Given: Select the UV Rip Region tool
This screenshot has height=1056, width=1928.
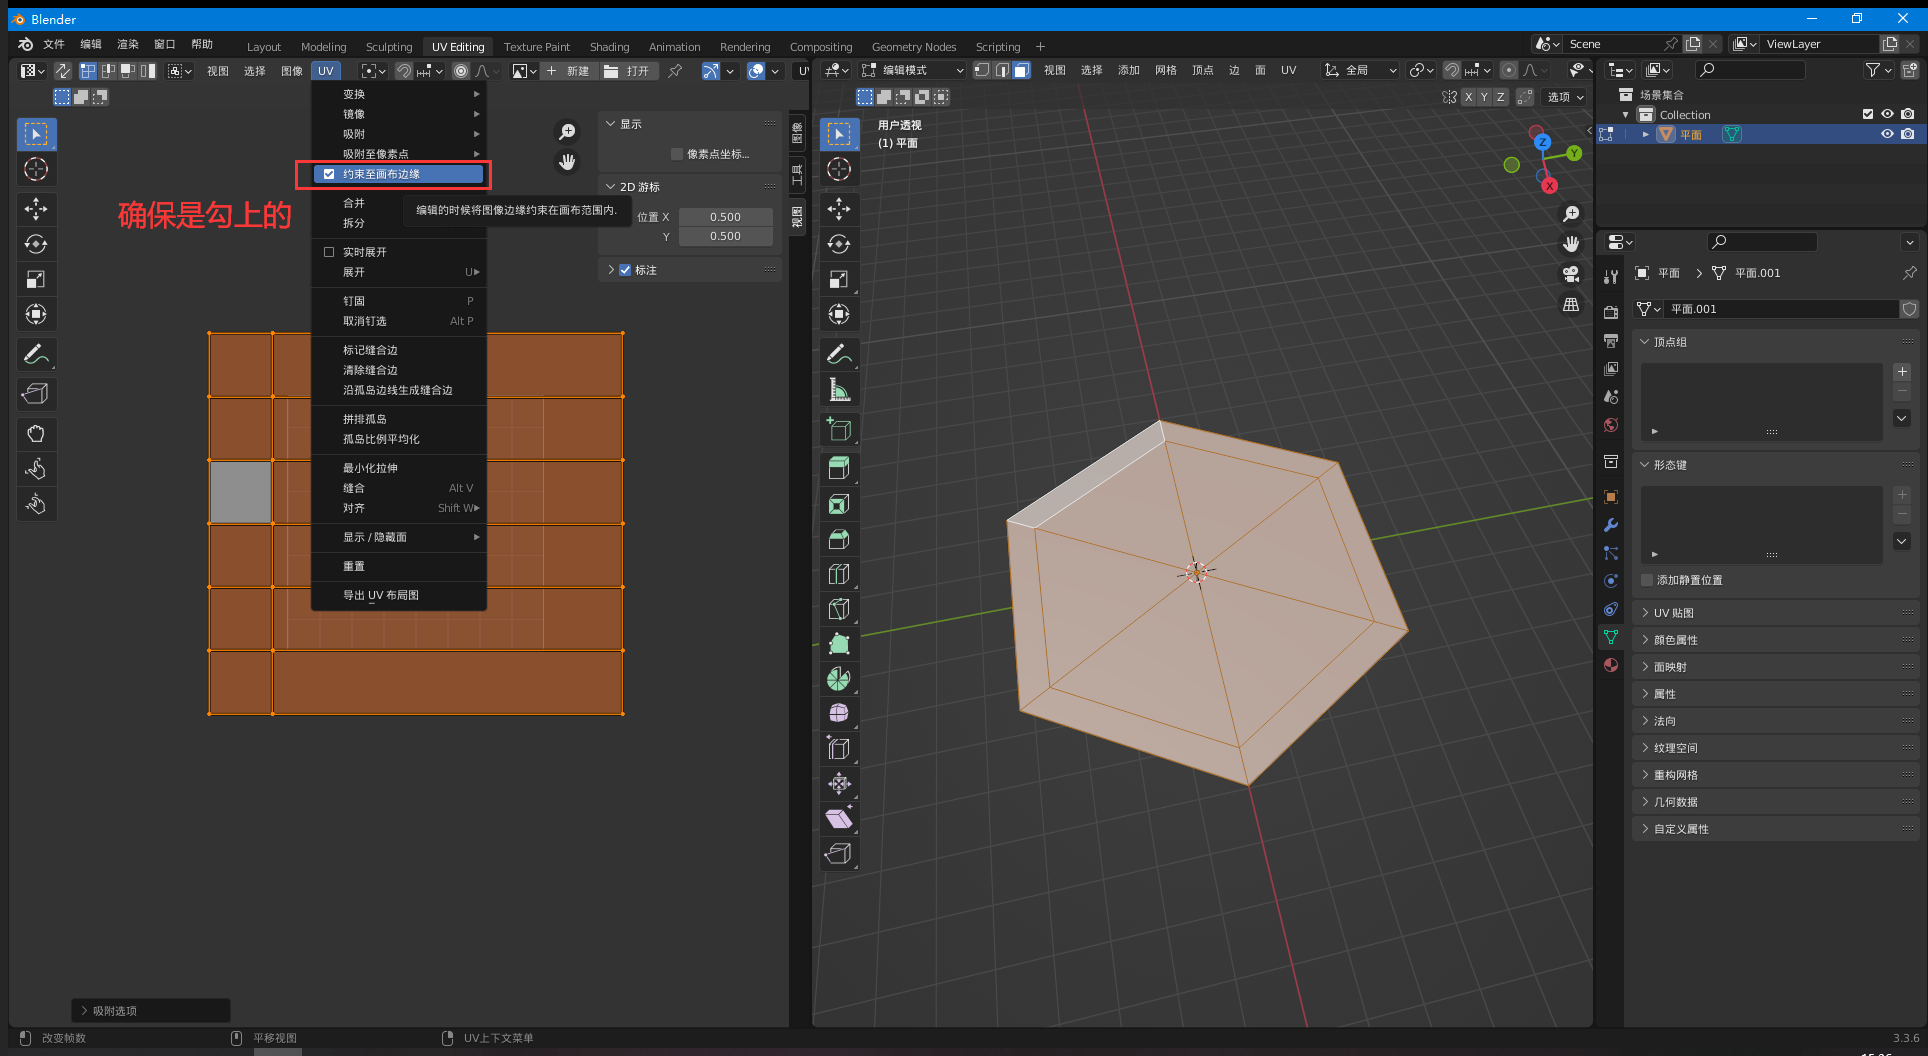Looking at the screenshot, I should click(x=36, y=394).
